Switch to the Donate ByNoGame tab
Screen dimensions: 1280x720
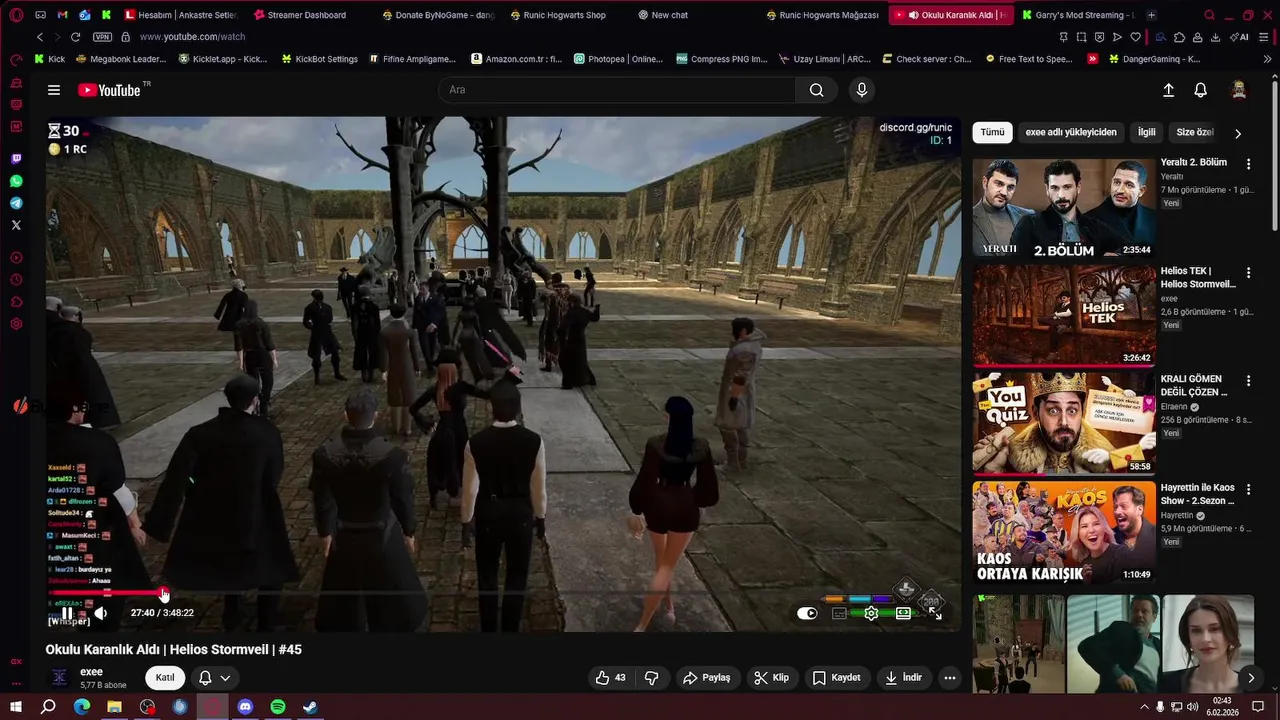tap(438, 15)
